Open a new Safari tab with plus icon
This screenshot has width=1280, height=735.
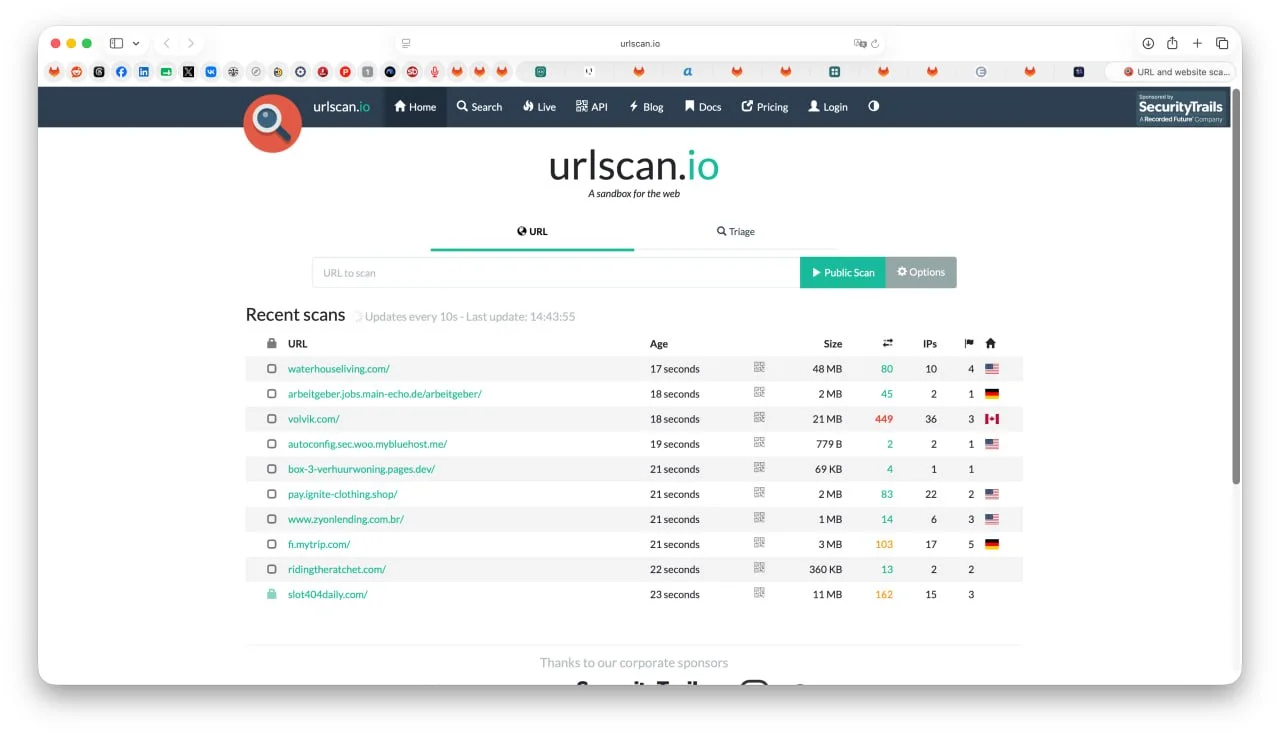pos(1197,43)
